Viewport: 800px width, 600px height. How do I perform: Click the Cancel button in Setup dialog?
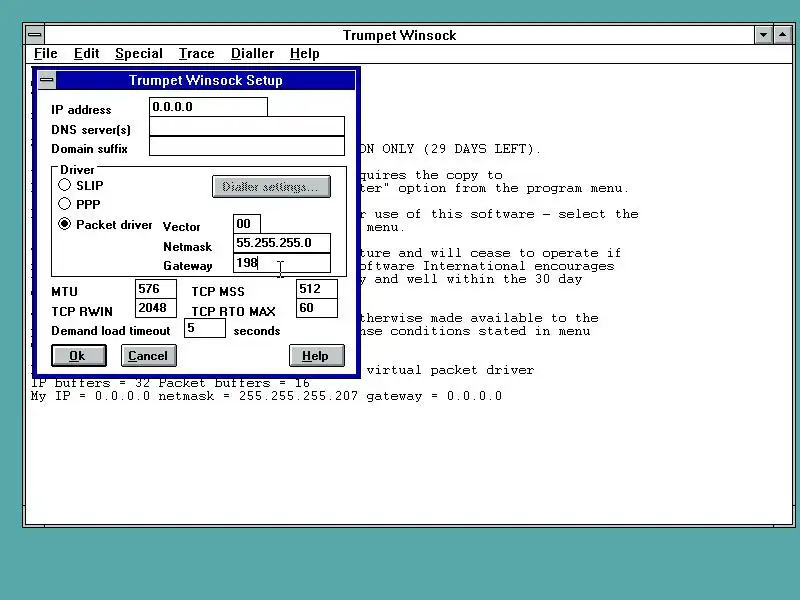coord(148,355)
